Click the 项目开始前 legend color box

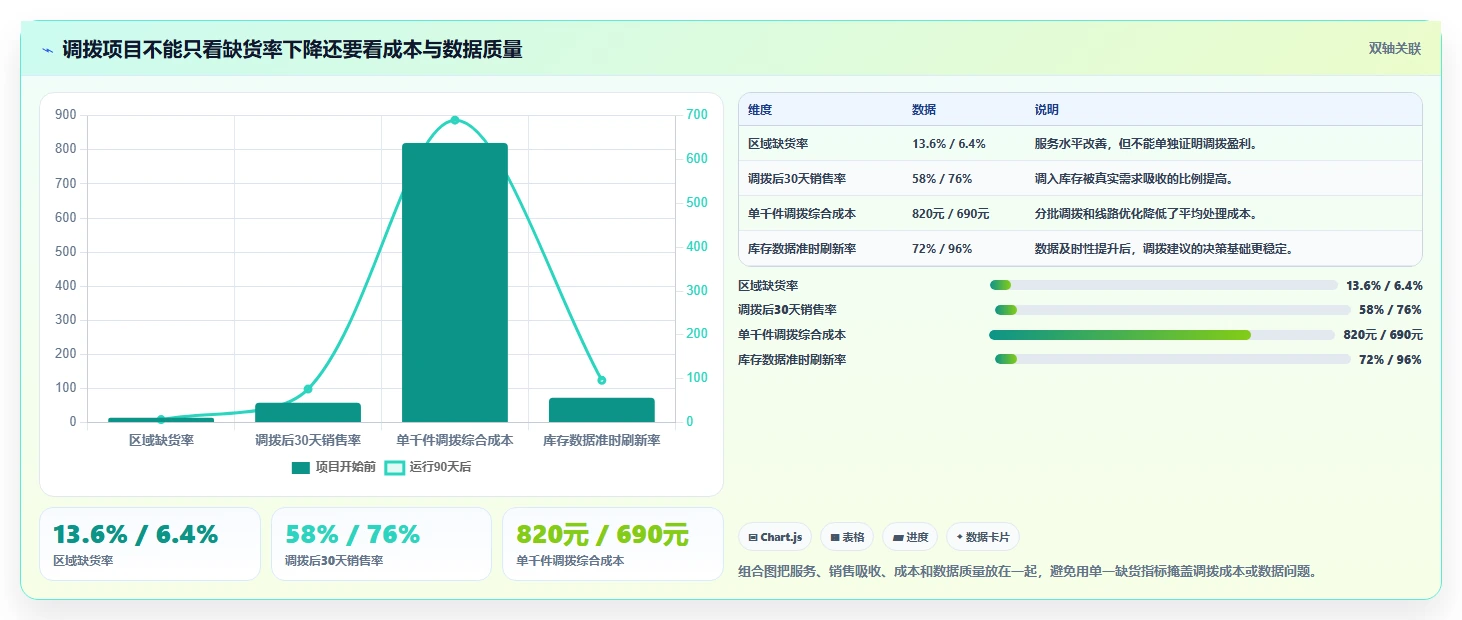[x=301, y=467]
